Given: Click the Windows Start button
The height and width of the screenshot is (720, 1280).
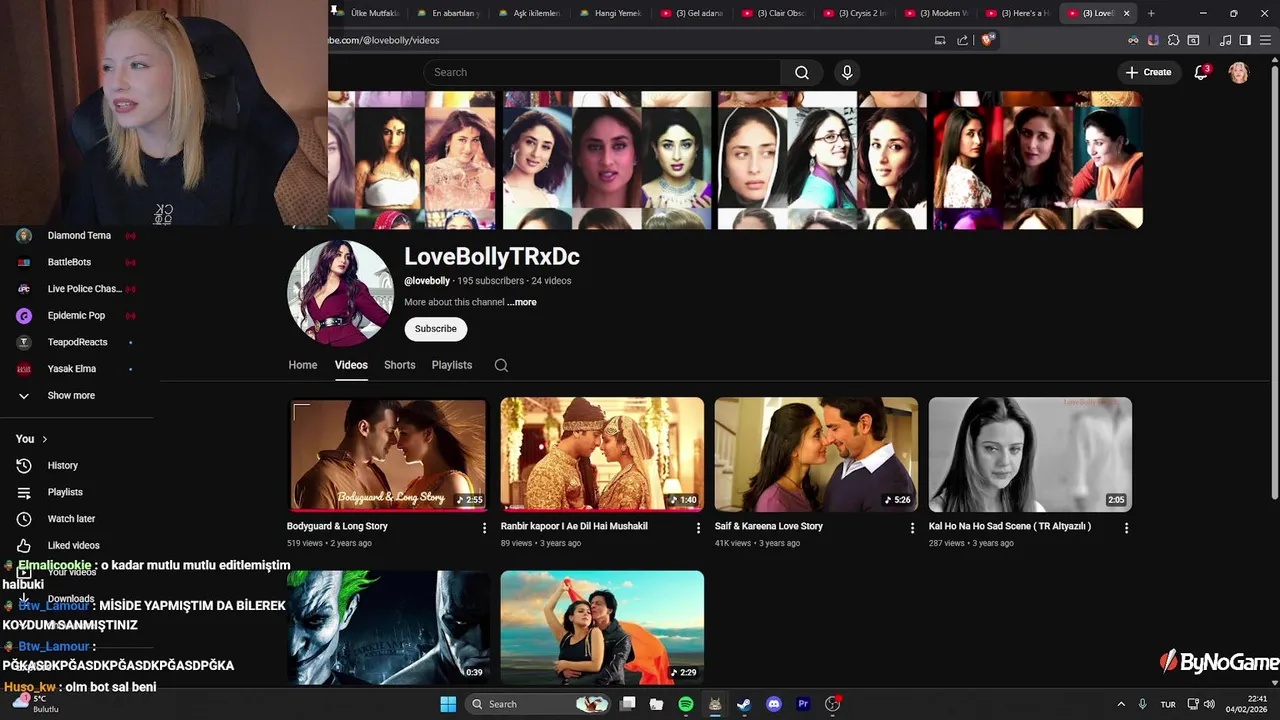Looking at the screenshot, I should [x=448, y=704].
